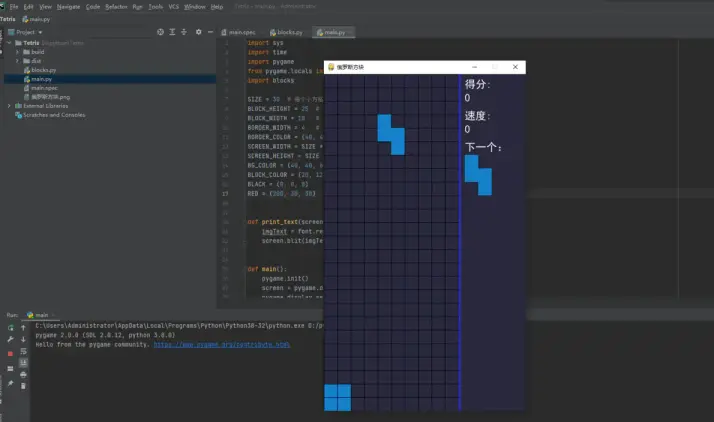Click the Expand All icon in Project toolbar
Viewport: 714px width, 422px height.
point(172,32)
